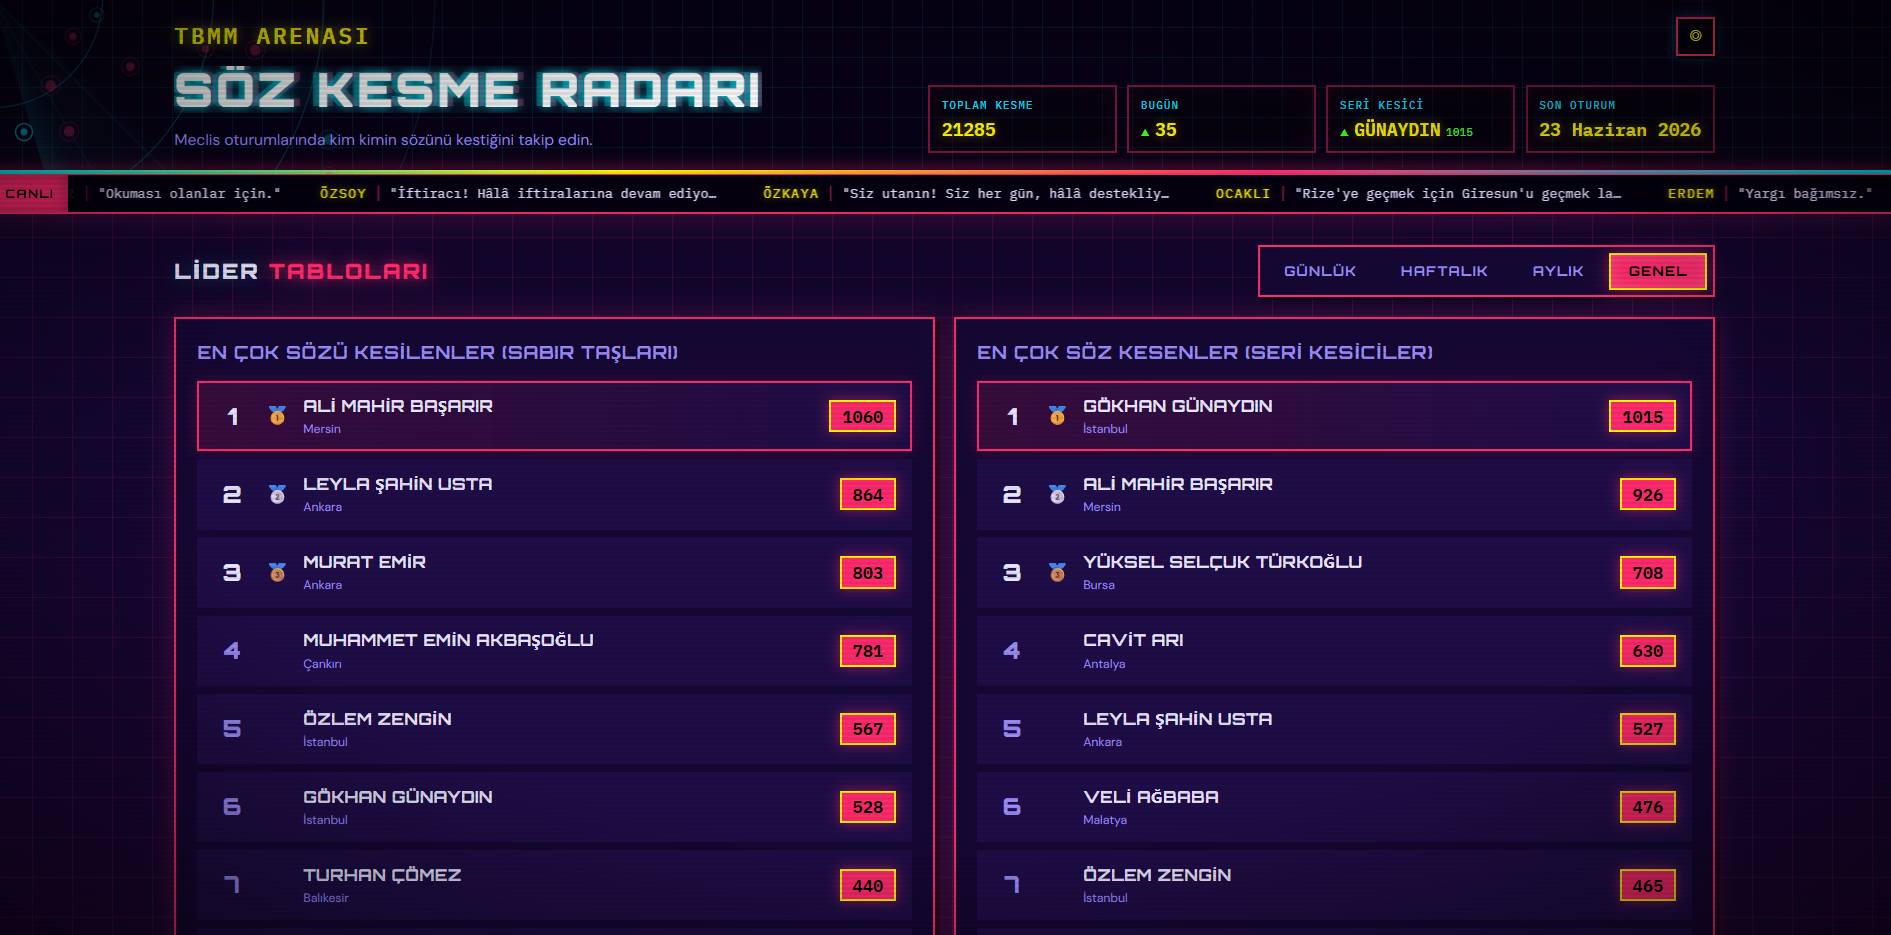Open the Bugün 35 stat card
Screen dimensions: 1891x935
coord(1221,119)
